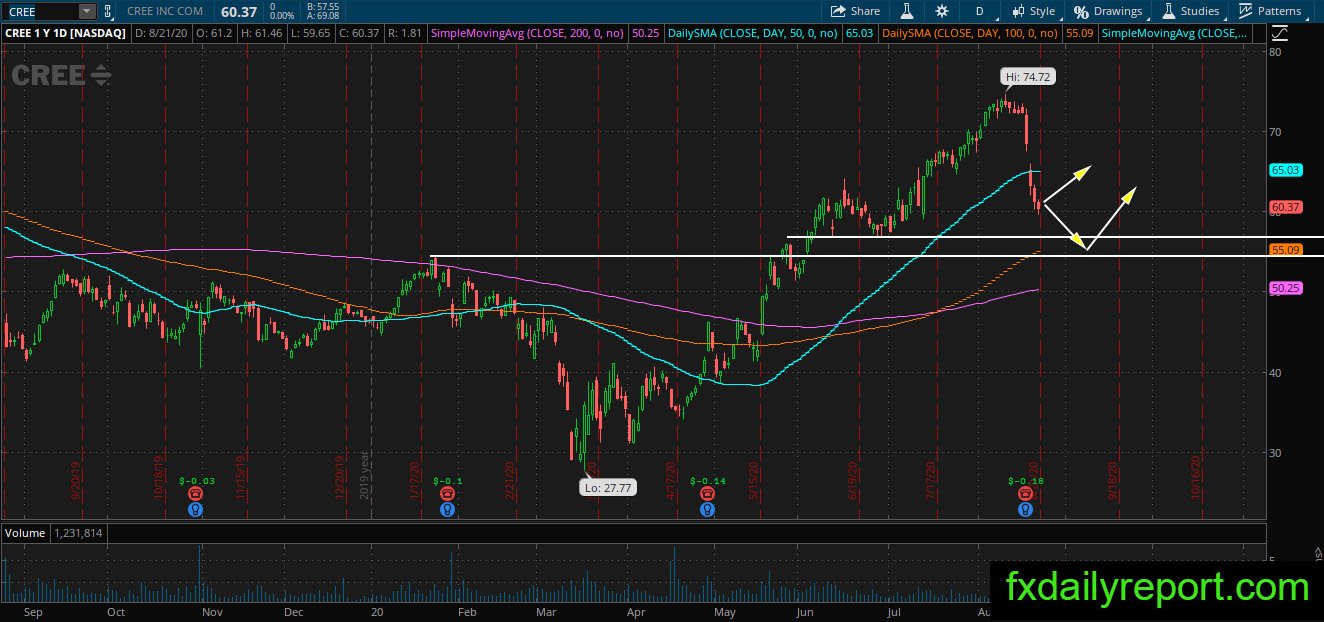Click the 65.03 cyan price axis label
Viewport: 1324px width, 622px height.
pos(1285,170)
